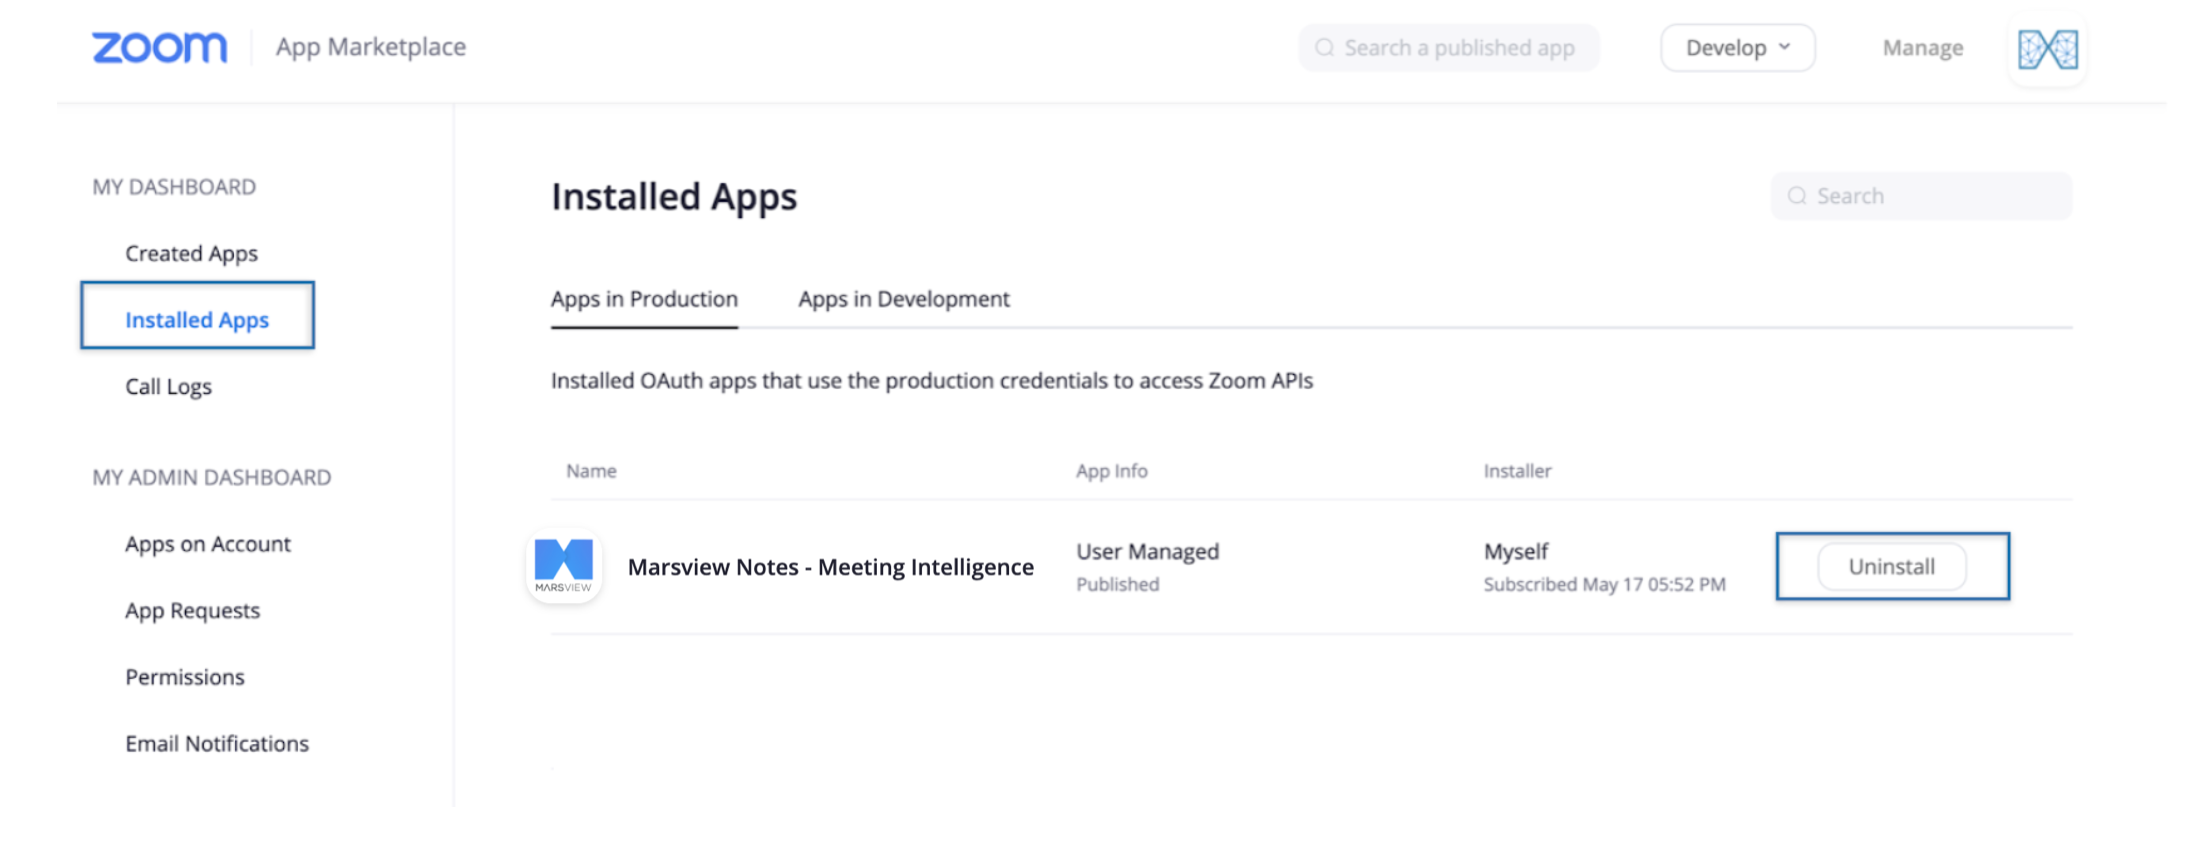Screen dimensions: 2206x862
Task: Click the App Info column header
Action: (x=1111, y=471)
